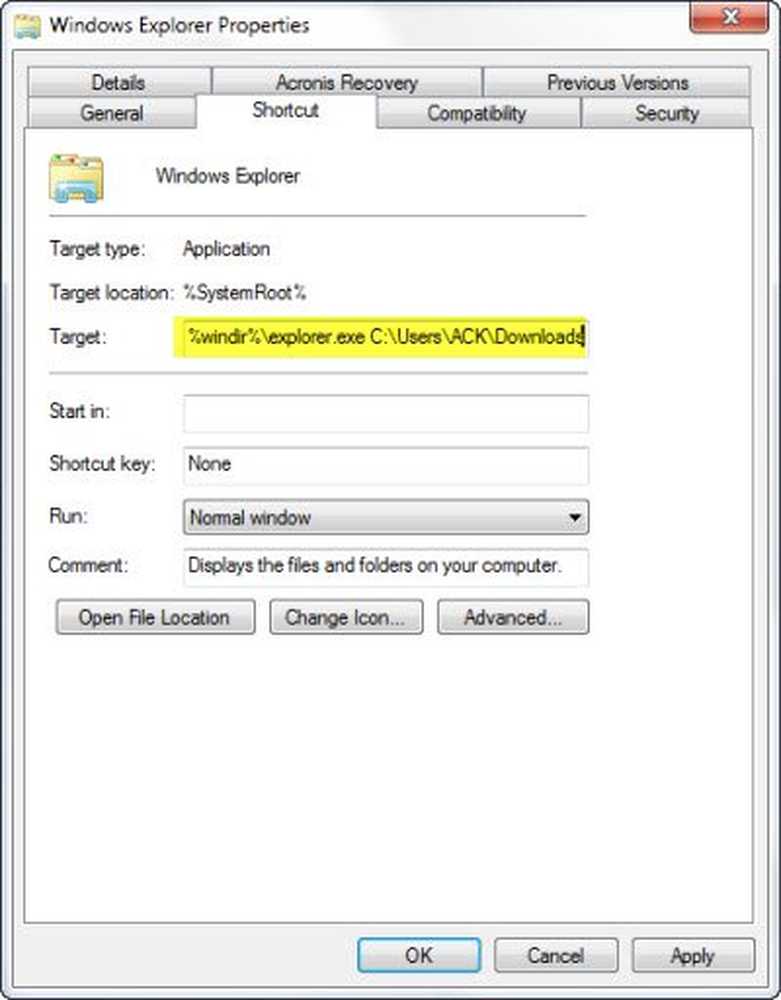Viewport: 781px width, 1000px height.
Task: Switch to the Details tab
Action: coord(119,82)
